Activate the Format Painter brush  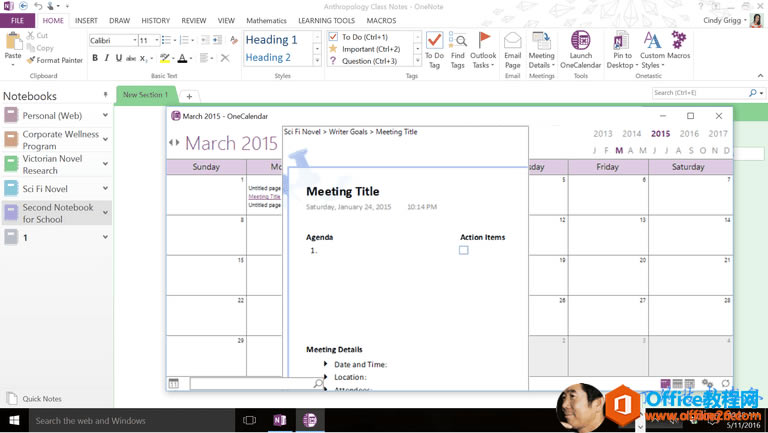click(x=55, y=60)
